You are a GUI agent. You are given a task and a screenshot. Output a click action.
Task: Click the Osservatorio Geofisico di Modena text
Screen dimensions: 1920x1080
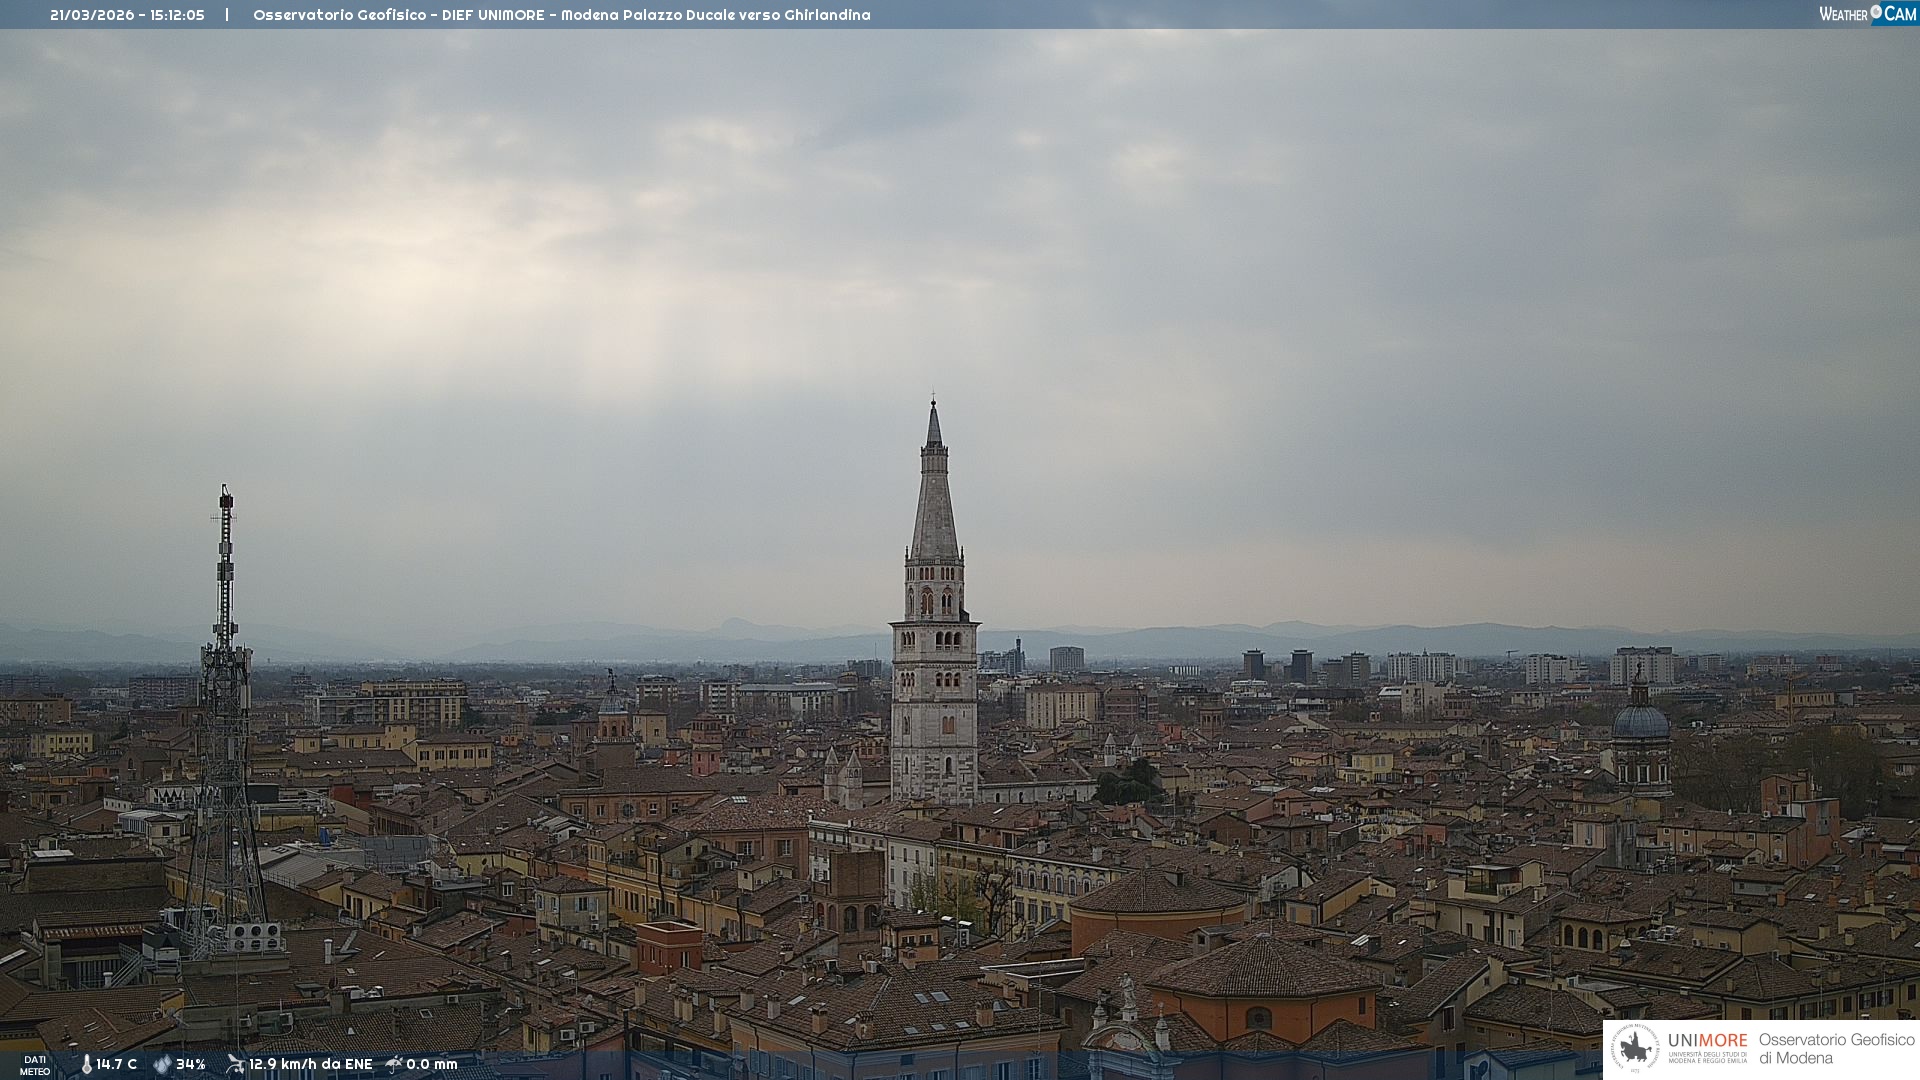pos(1836,1049)
